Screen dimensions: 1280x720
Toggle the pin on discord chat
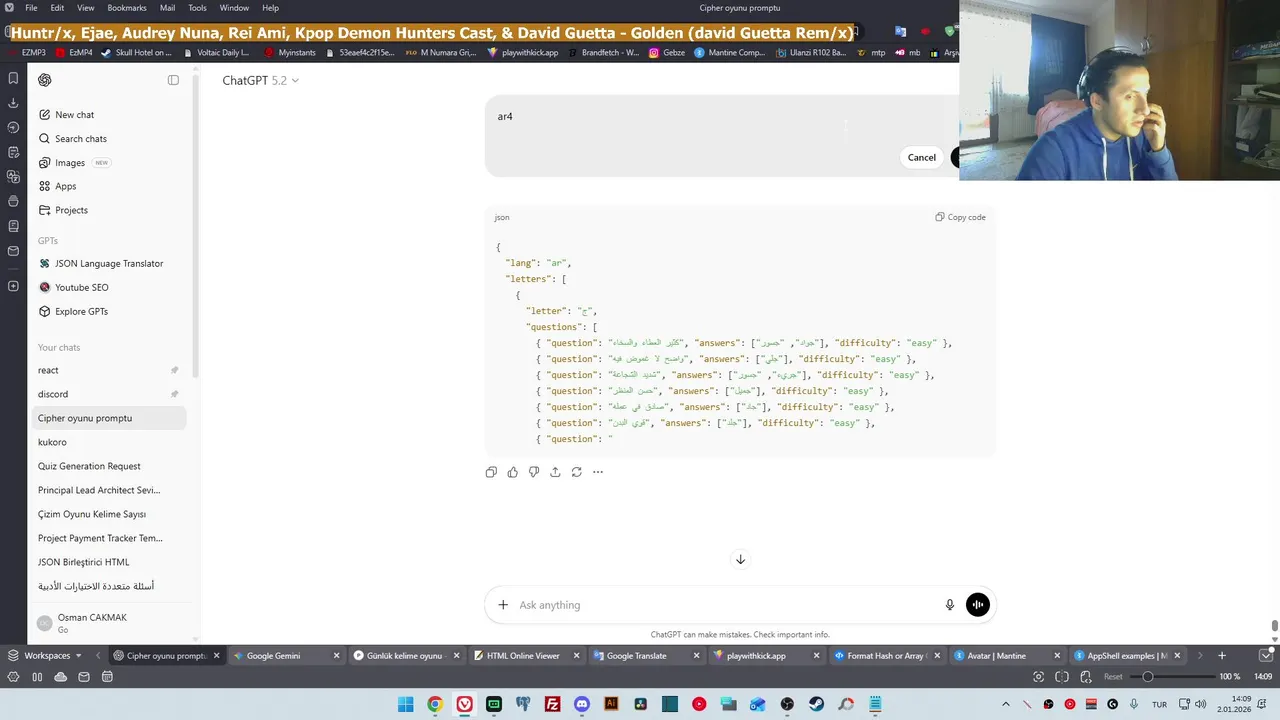coord(174,394)
